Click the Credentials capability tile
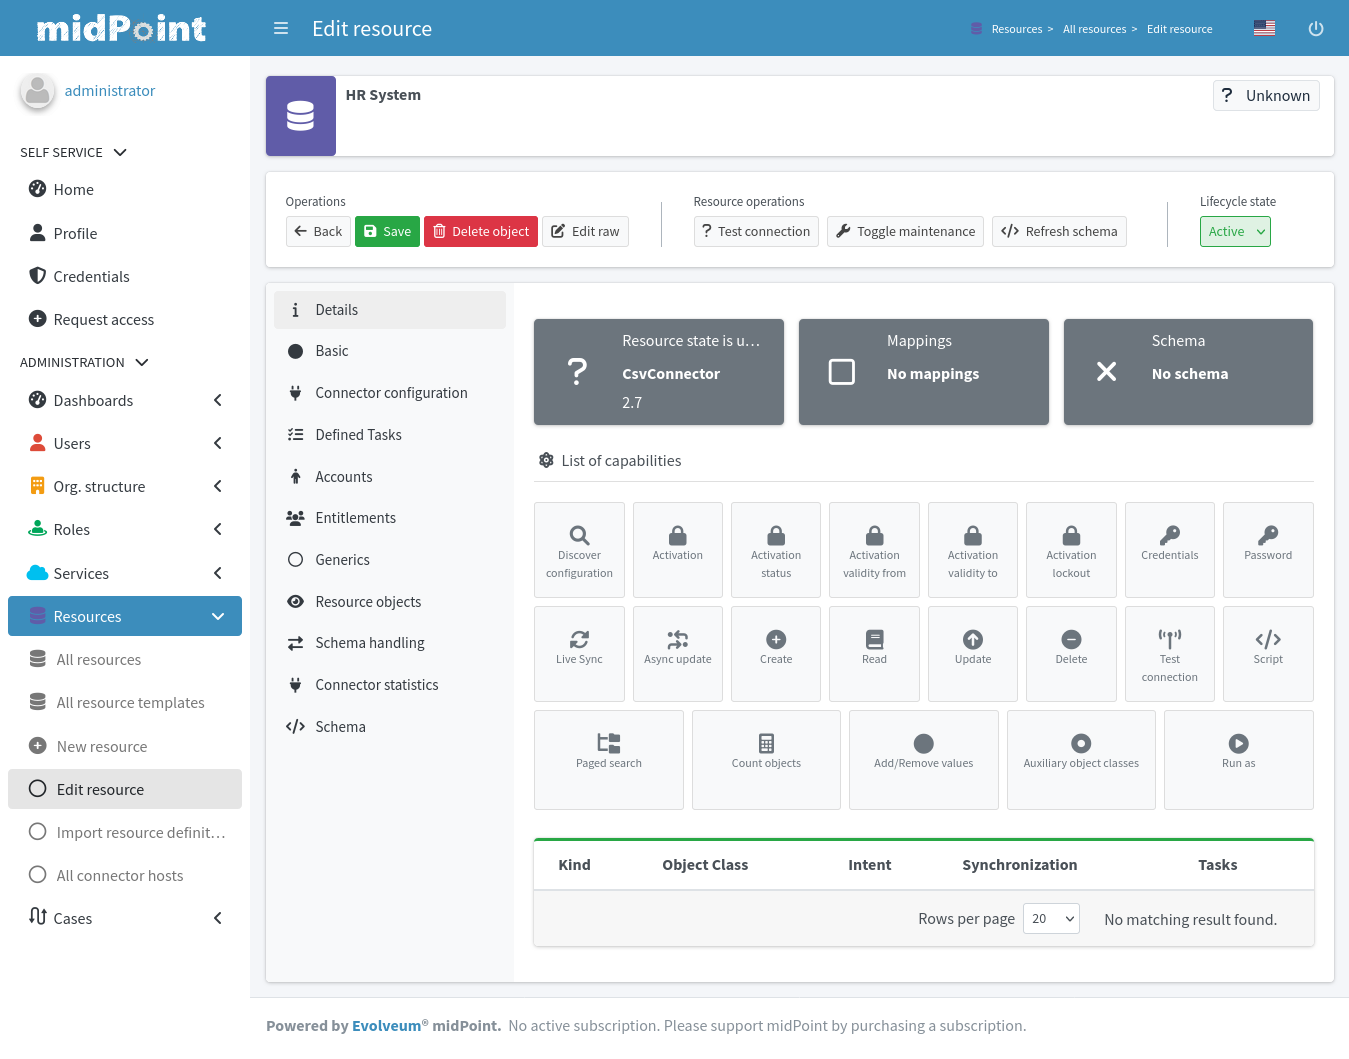 (1169, 549)
